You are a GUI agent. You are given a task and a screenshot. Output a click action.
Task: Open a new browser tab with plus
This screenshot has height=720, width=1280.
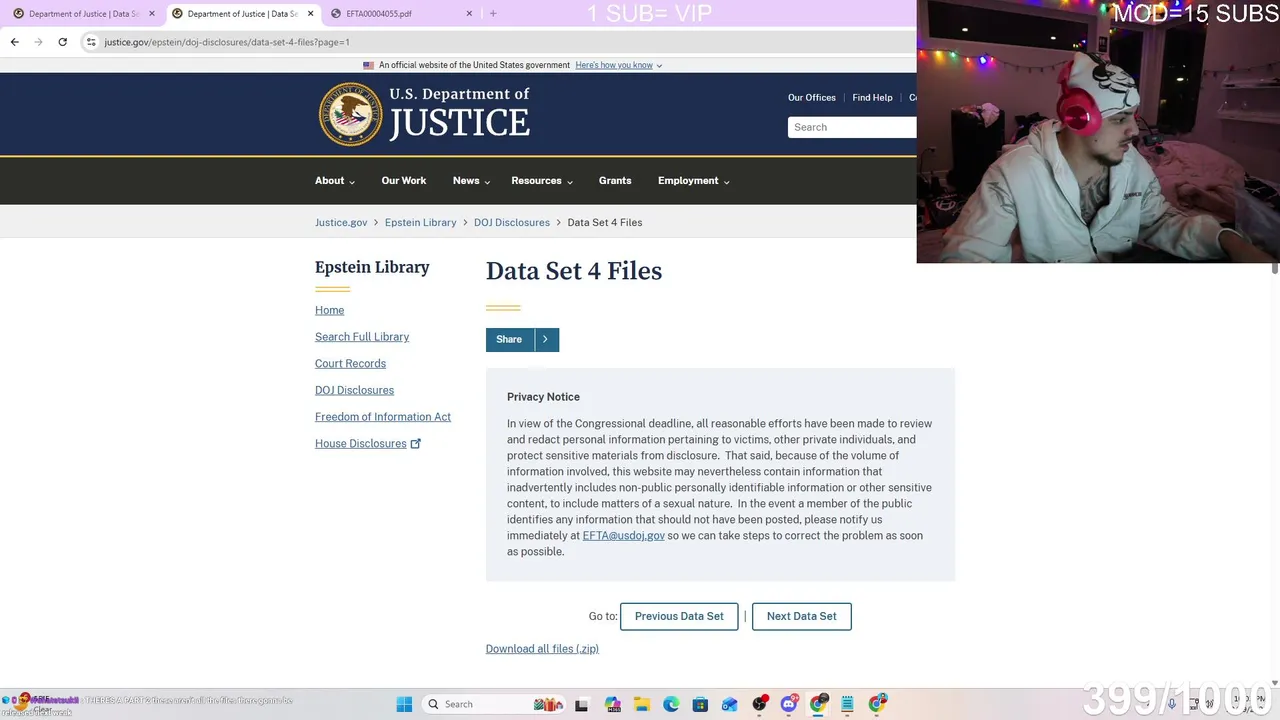pyautogui.click(x=493, y=14)
